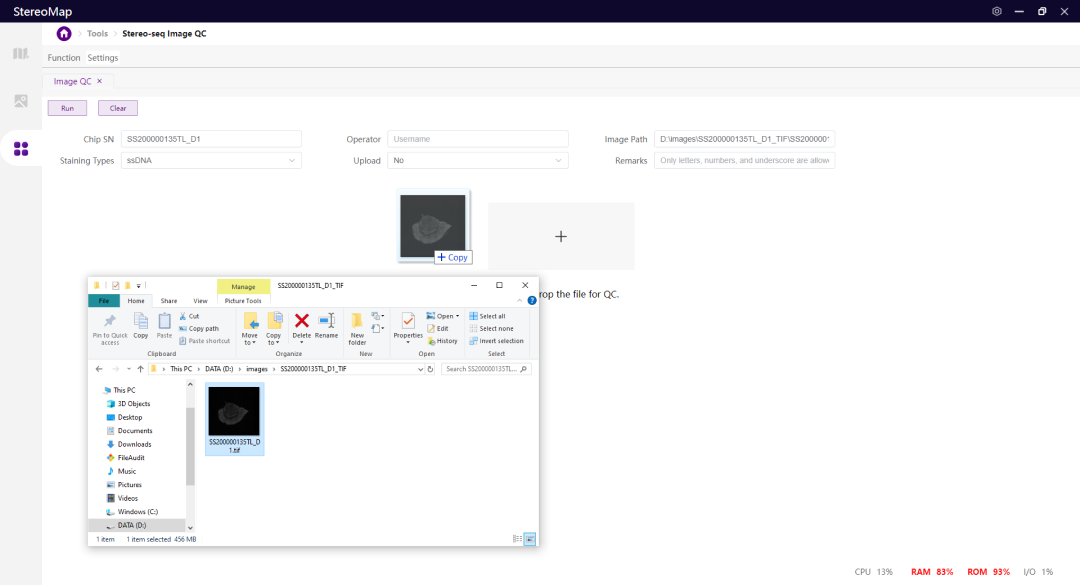Screen dimensions: 1080x585
Task: Open StereoMap settings gear in title bar
Action: (996, 11)
